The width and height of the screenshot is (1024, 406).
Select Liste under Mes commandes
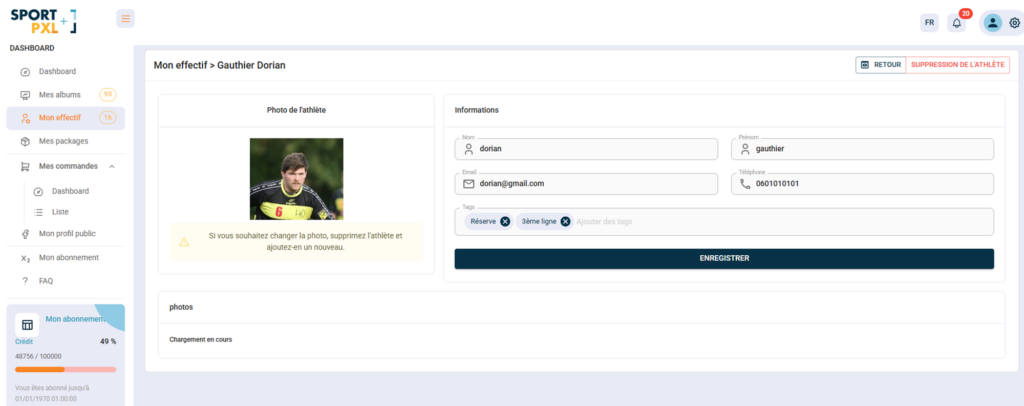(x=60, y=212)
